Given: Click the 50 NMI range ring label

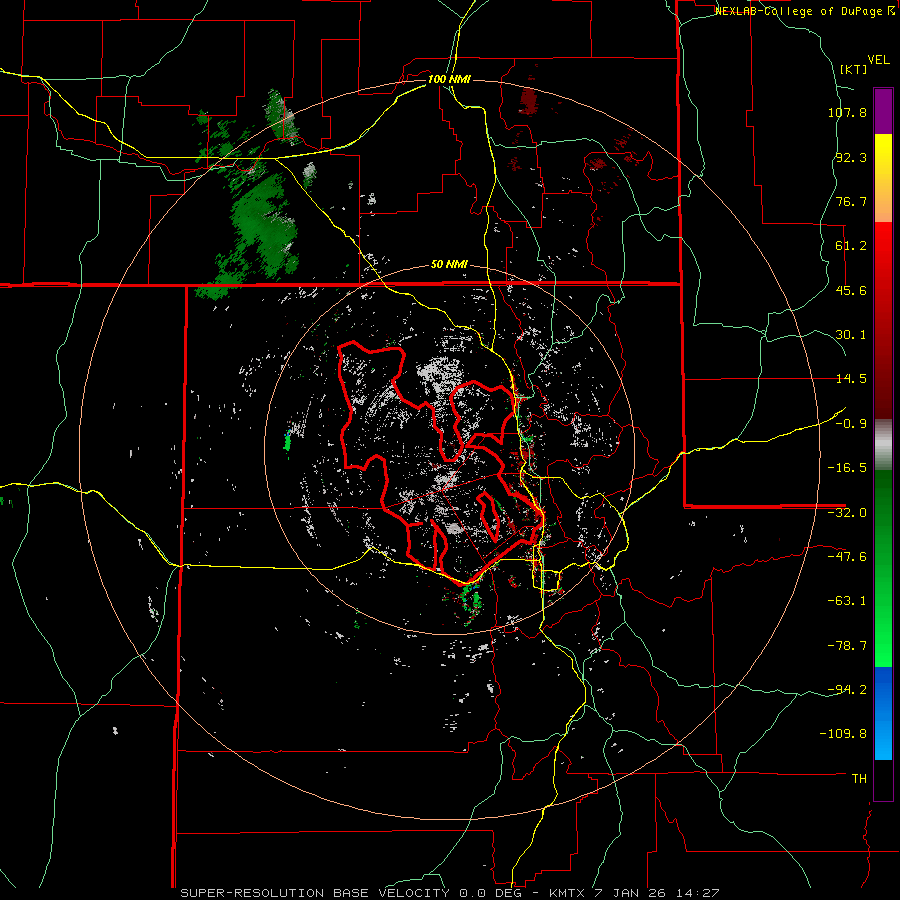Looking at the screenshot, I should pos(449,265).
